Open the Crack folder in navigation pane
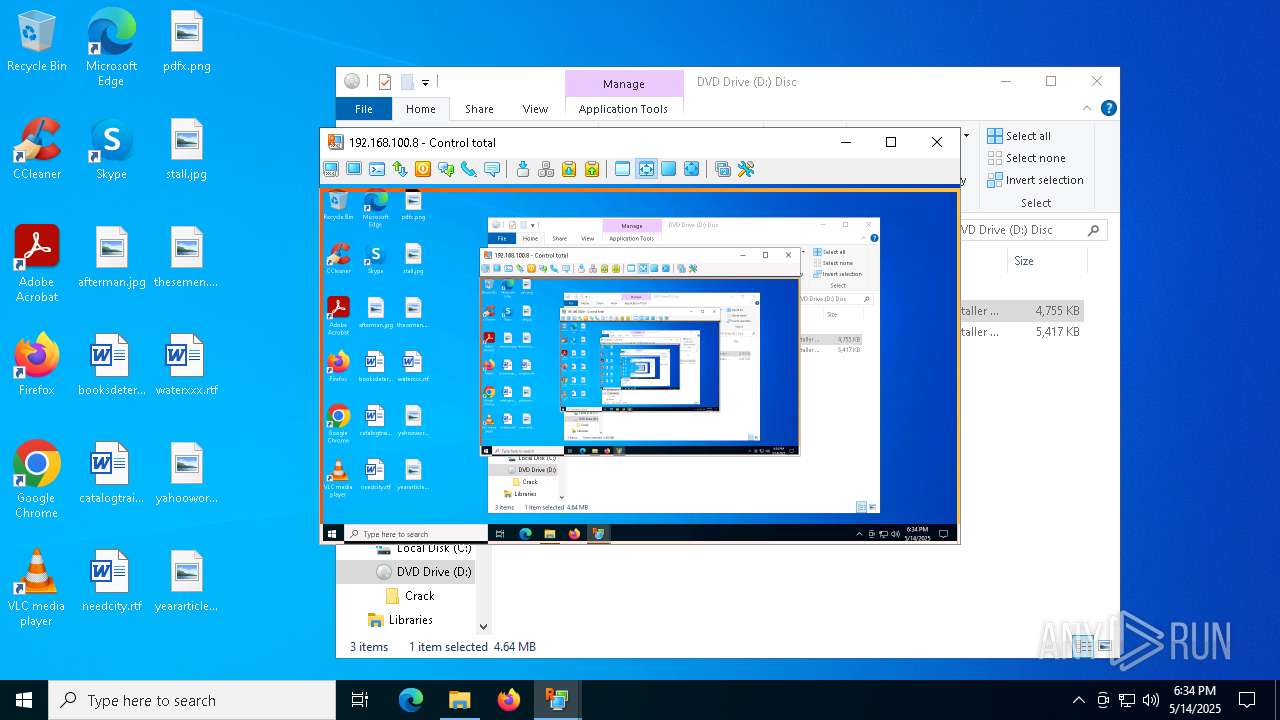This screenshot has width=1280, height=720. tap(410, 596)
